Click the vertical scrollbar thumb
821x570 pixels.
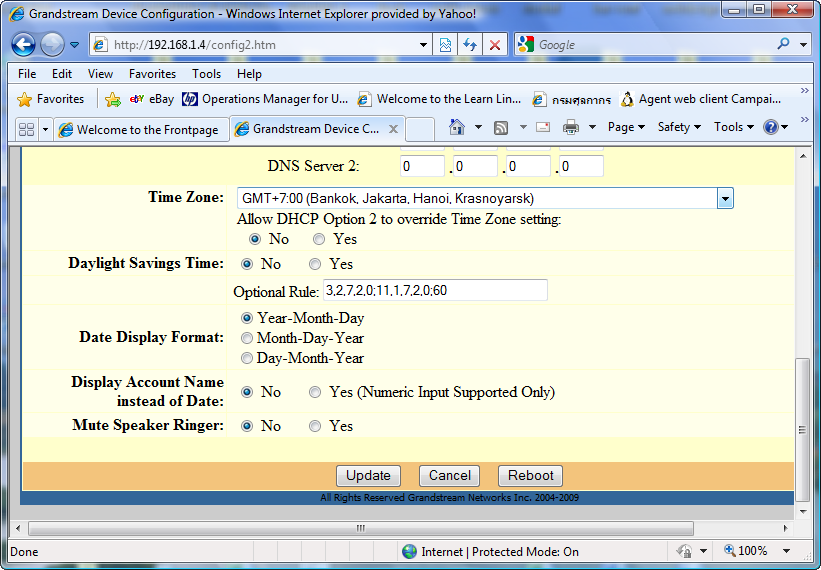802,429
